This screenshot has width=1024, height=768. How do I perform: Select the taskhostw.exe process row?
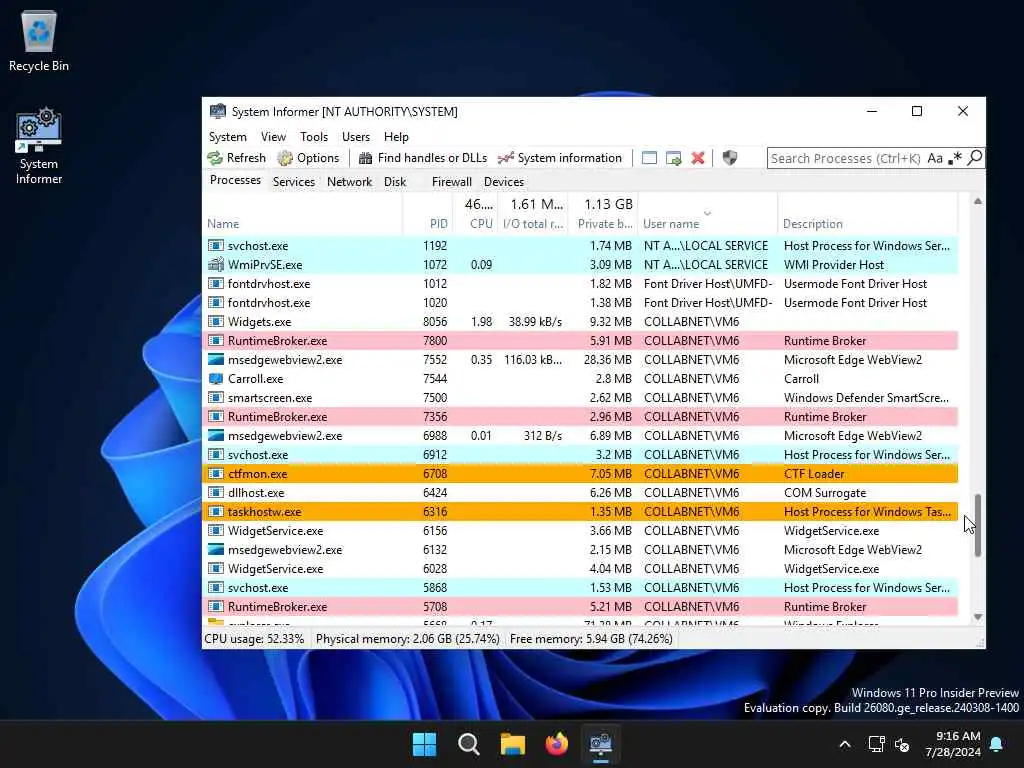pyautogui.click(x=580, y=511)
